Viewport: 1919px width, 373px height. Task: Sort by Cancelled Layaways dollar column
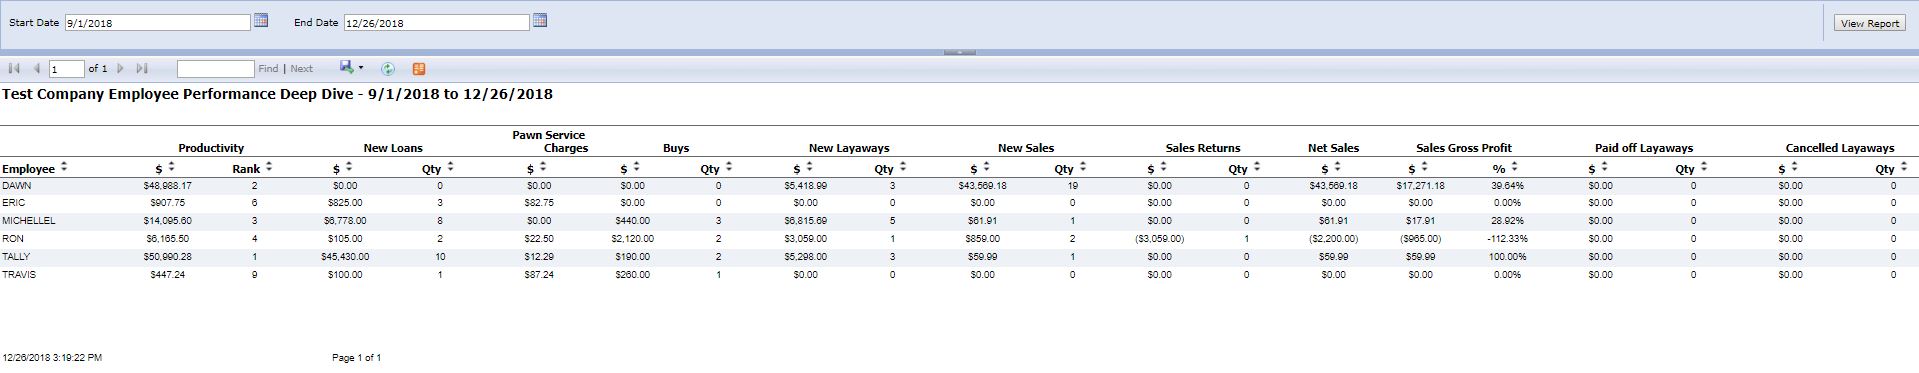(1794, 167)
